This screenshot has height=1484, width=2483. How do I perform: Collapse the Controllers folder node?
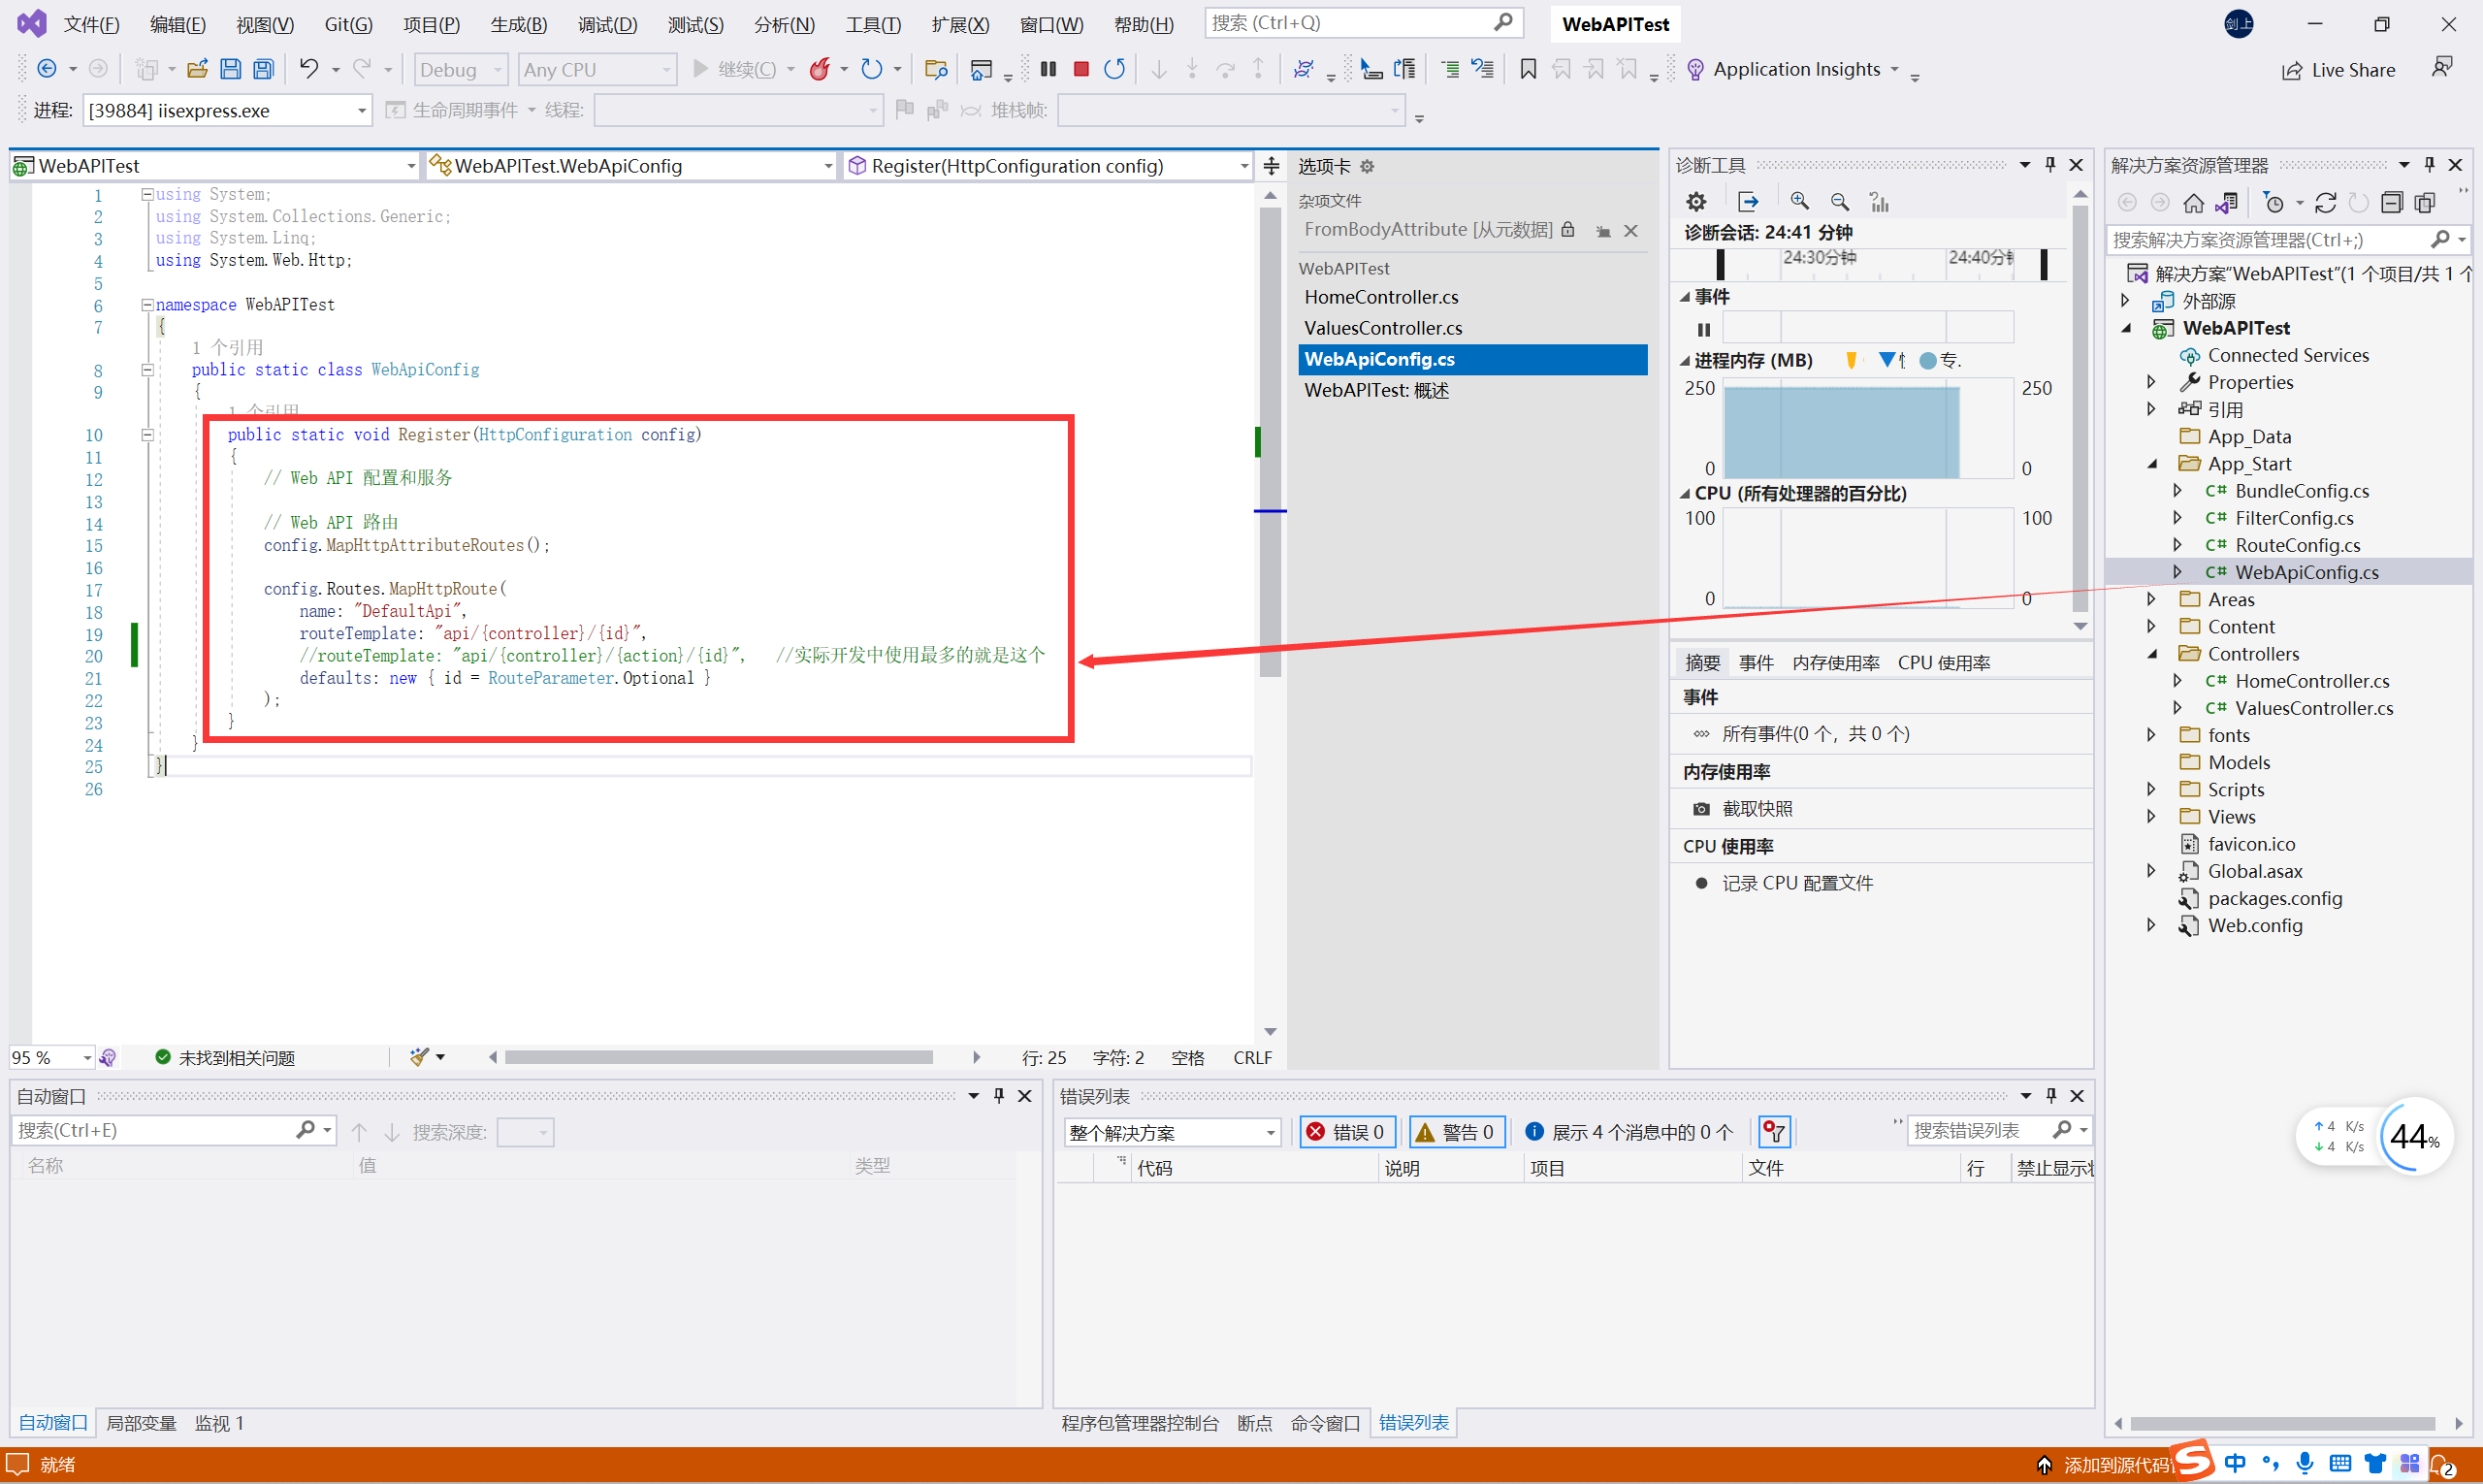[x=2153, y=654]
